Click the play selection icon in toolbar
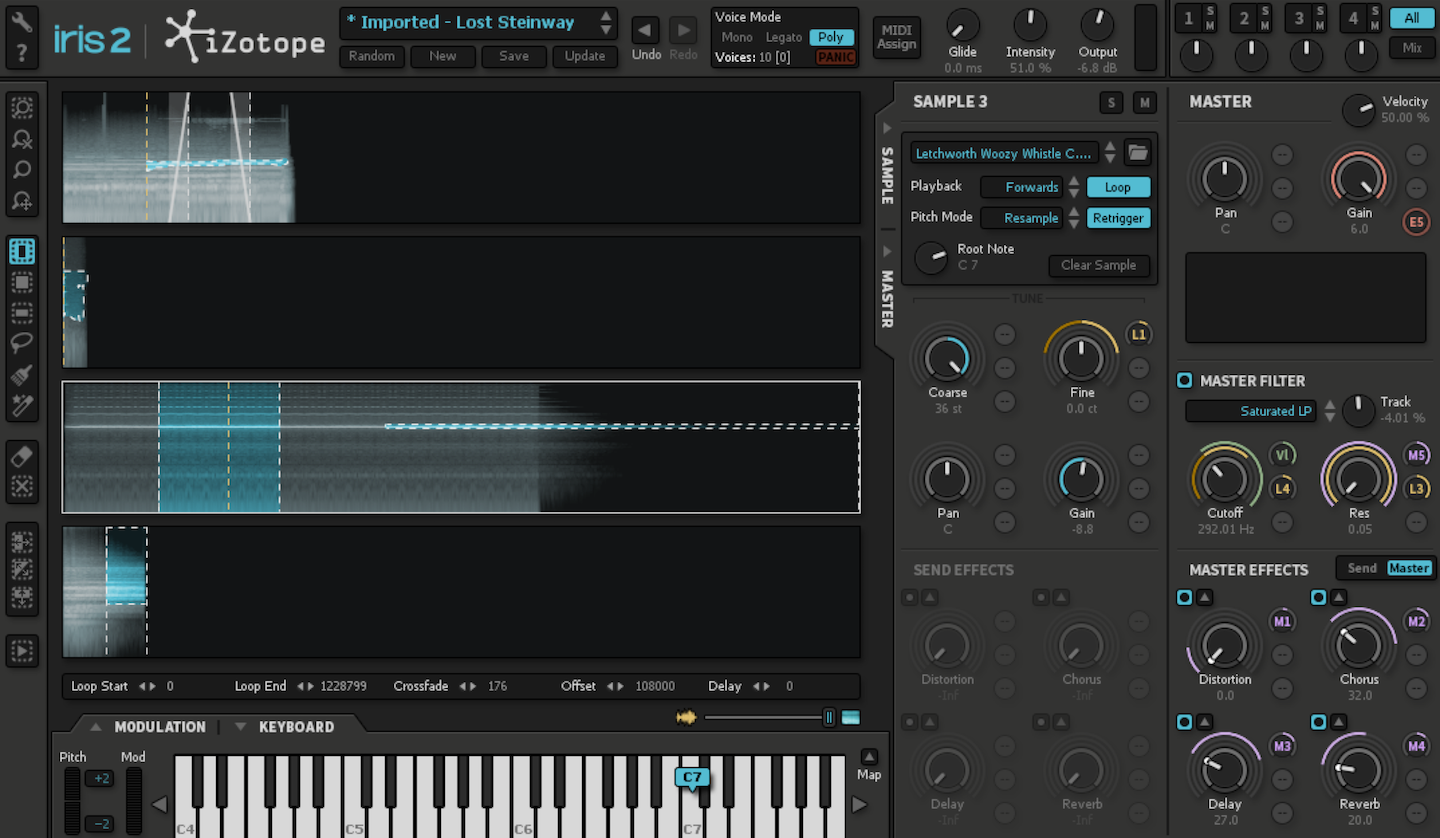This screenshot has height=838, width=1440. point(22,651)
